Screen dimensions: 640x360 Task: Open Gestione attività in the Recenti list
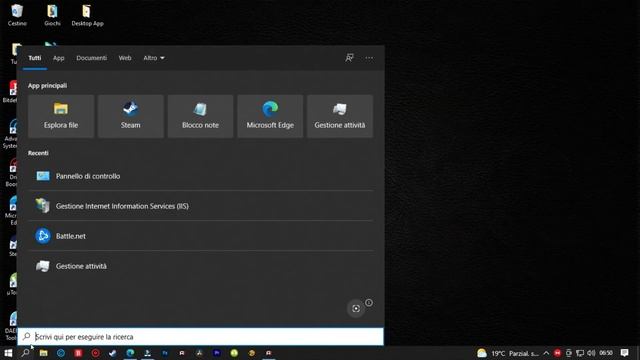200,266
